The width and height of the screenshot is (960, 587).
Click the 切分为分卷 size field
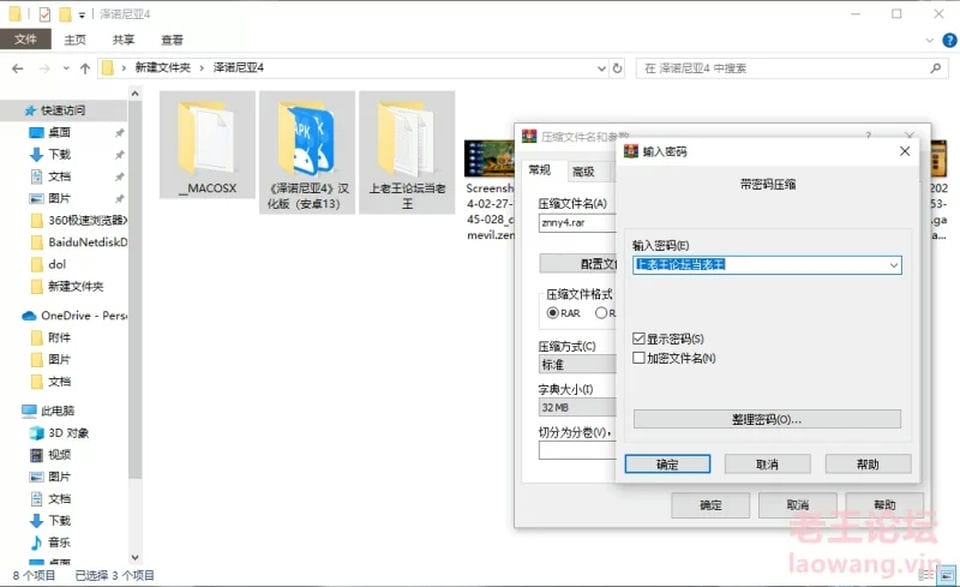coord(577,451)
